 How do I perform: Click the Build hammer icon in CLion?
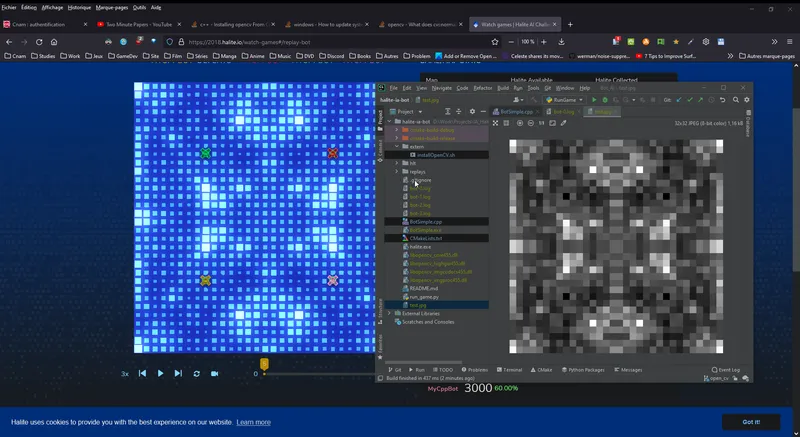534,100
